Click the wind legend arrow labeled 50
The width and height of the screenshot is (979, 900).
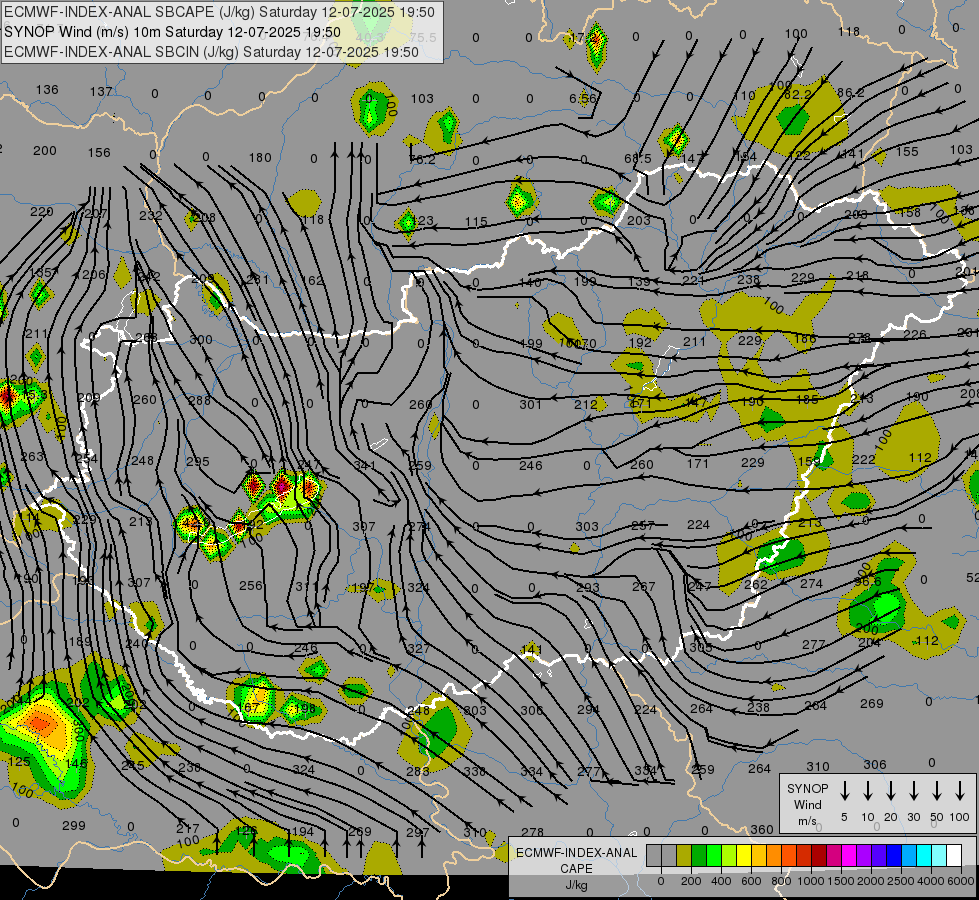click(x=937, y=791)
